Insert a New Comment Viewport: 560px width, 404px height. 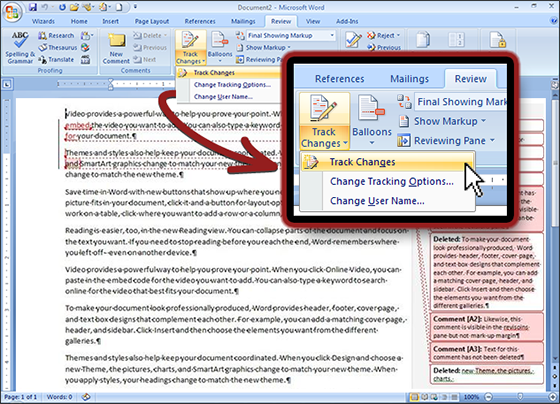point(116,48)
